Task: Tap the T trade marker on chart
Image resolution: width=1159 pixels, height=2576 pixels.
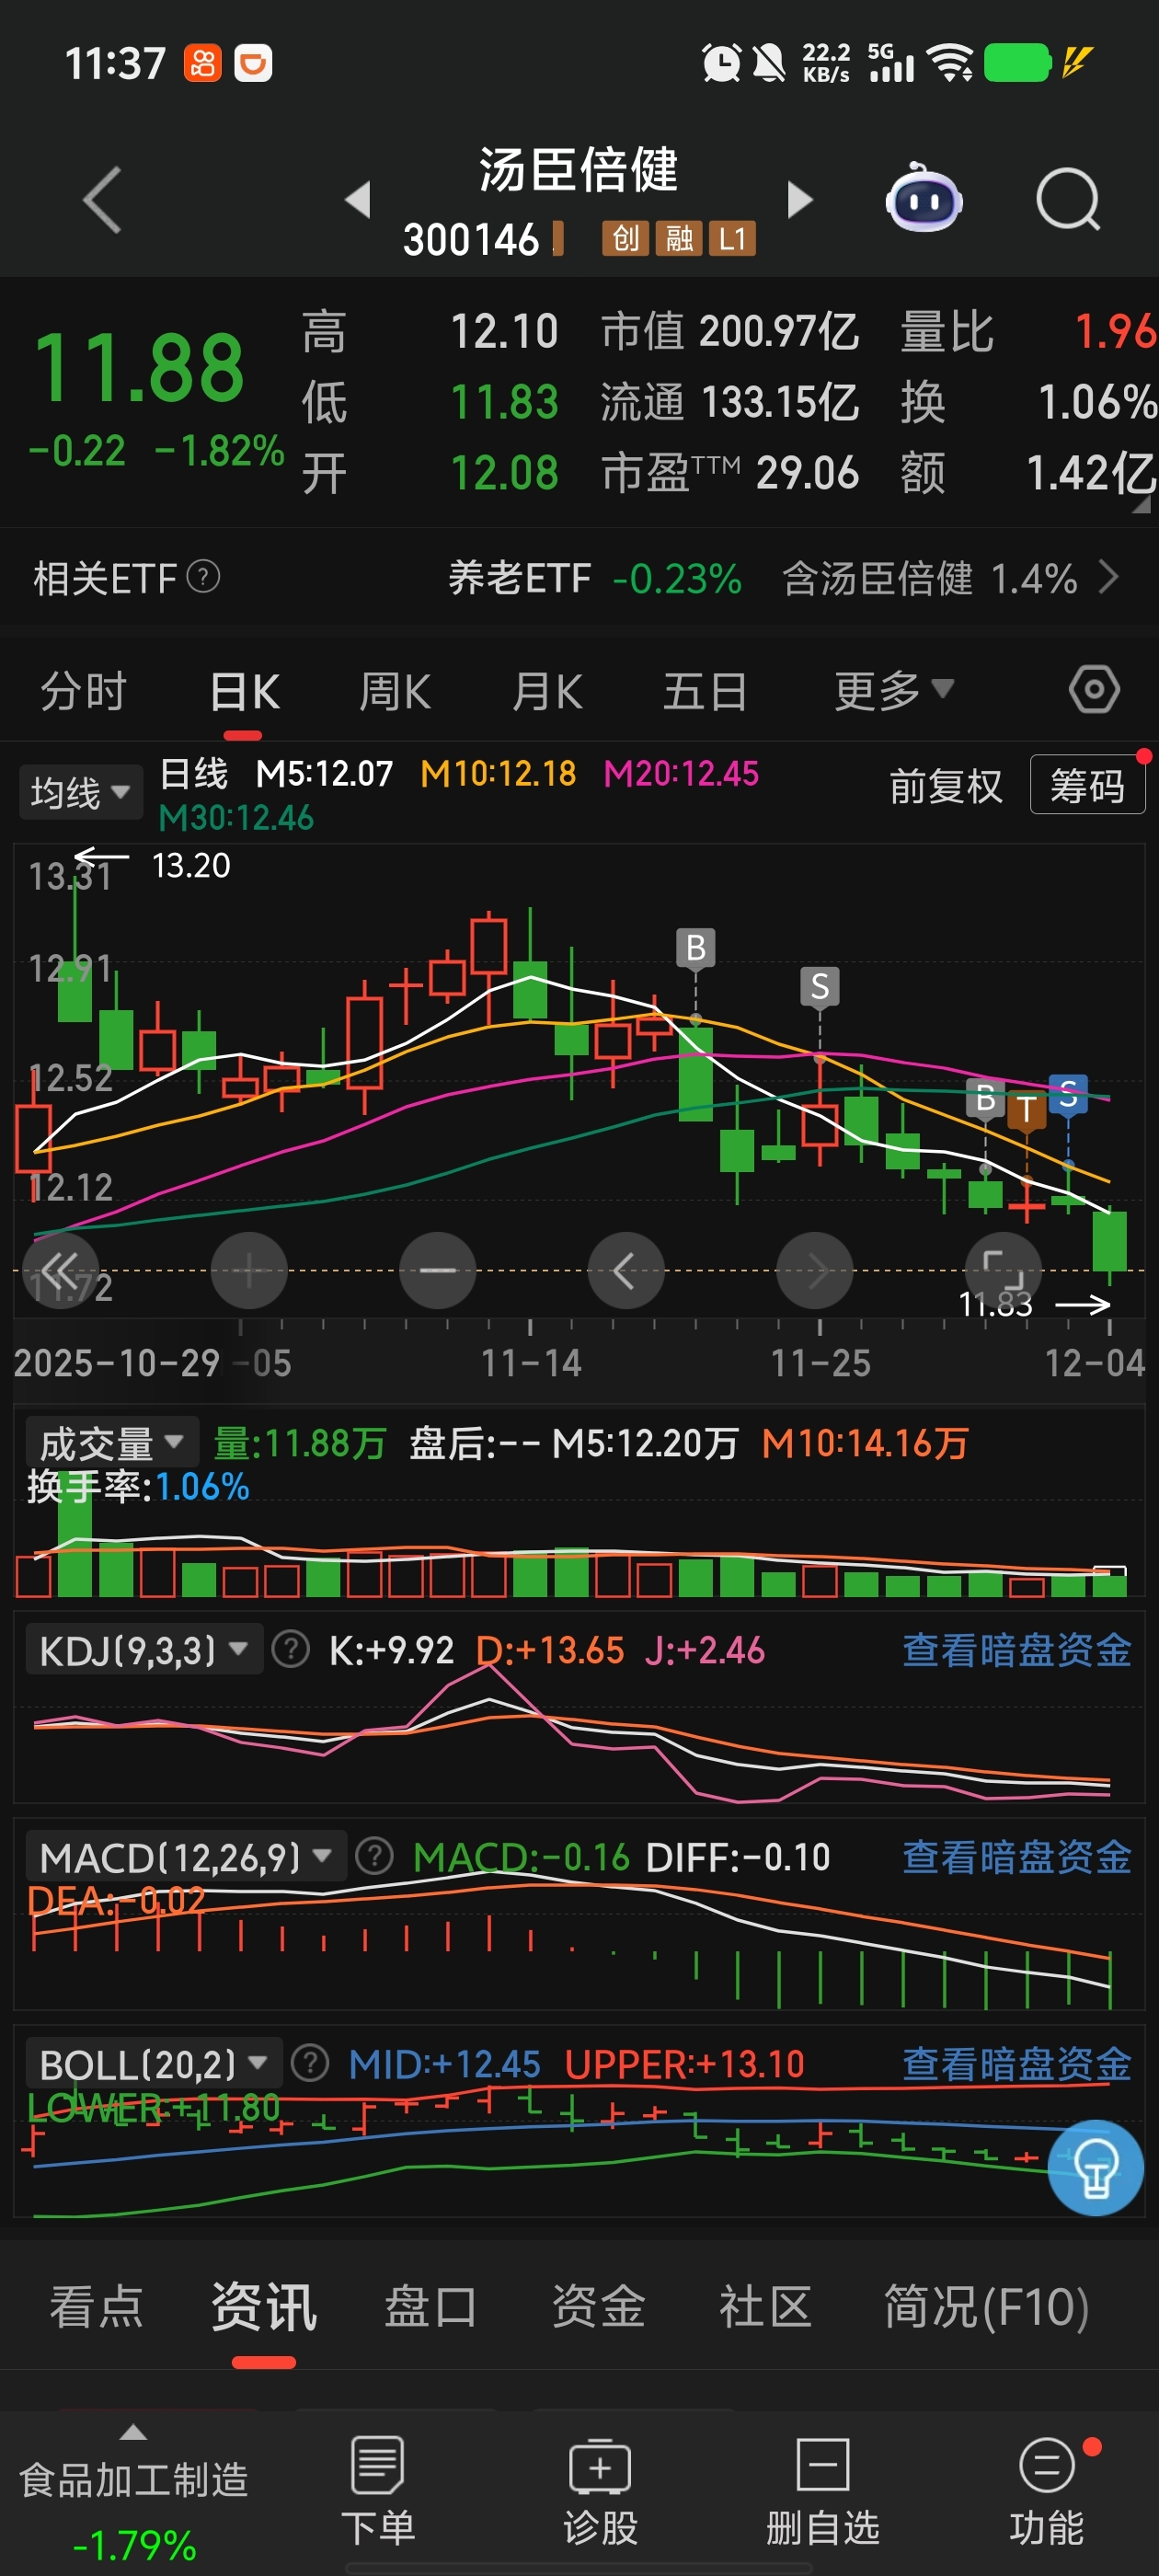Action: tap(1026, 1110)
